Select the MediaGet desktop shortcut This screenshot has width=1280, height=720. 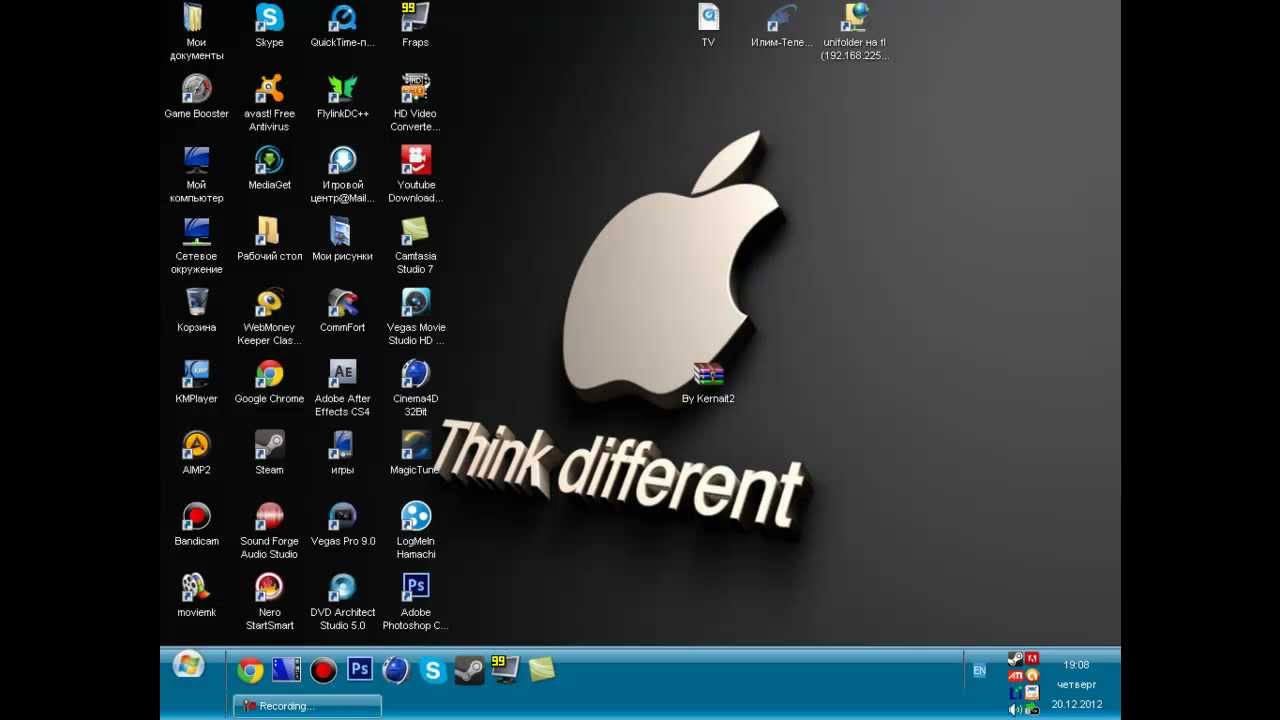tap(269, 168)
